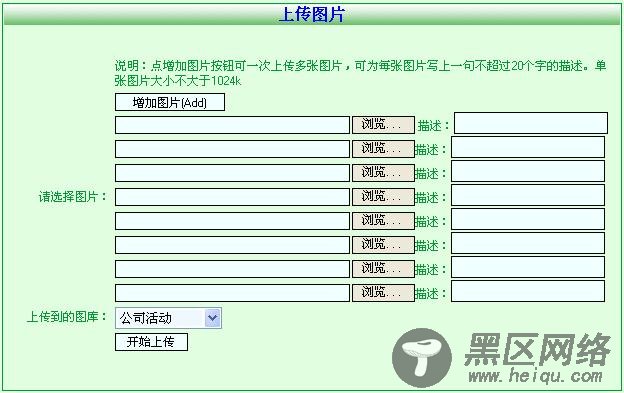Click the eighth 描述 description field
Image resolution: width=624 pixels, height=393 pixels.
[x=528, y=291]
